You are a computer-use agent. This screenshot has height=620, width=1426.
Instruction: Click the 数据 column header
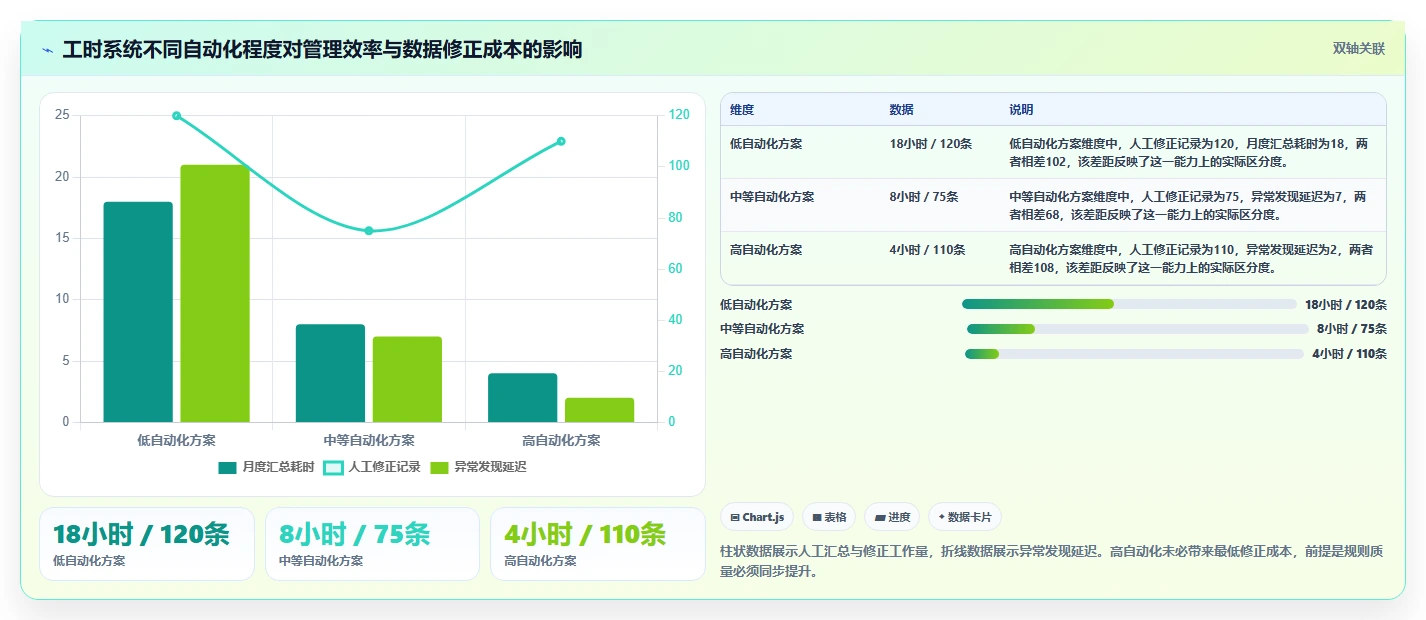coord(901,110)
